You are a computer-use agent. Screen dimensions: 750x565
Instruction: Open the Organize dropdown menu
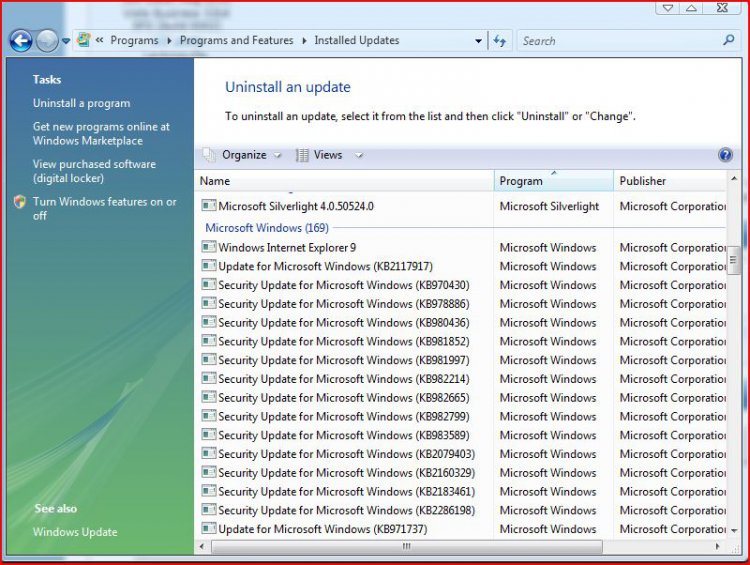[251, 155]
